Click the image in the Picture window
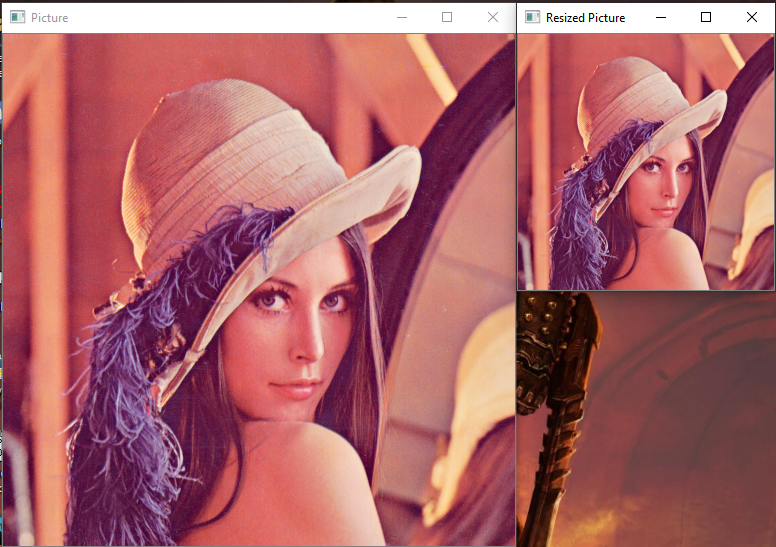Viewport: 776px width, 547px height. click(259, 290)
